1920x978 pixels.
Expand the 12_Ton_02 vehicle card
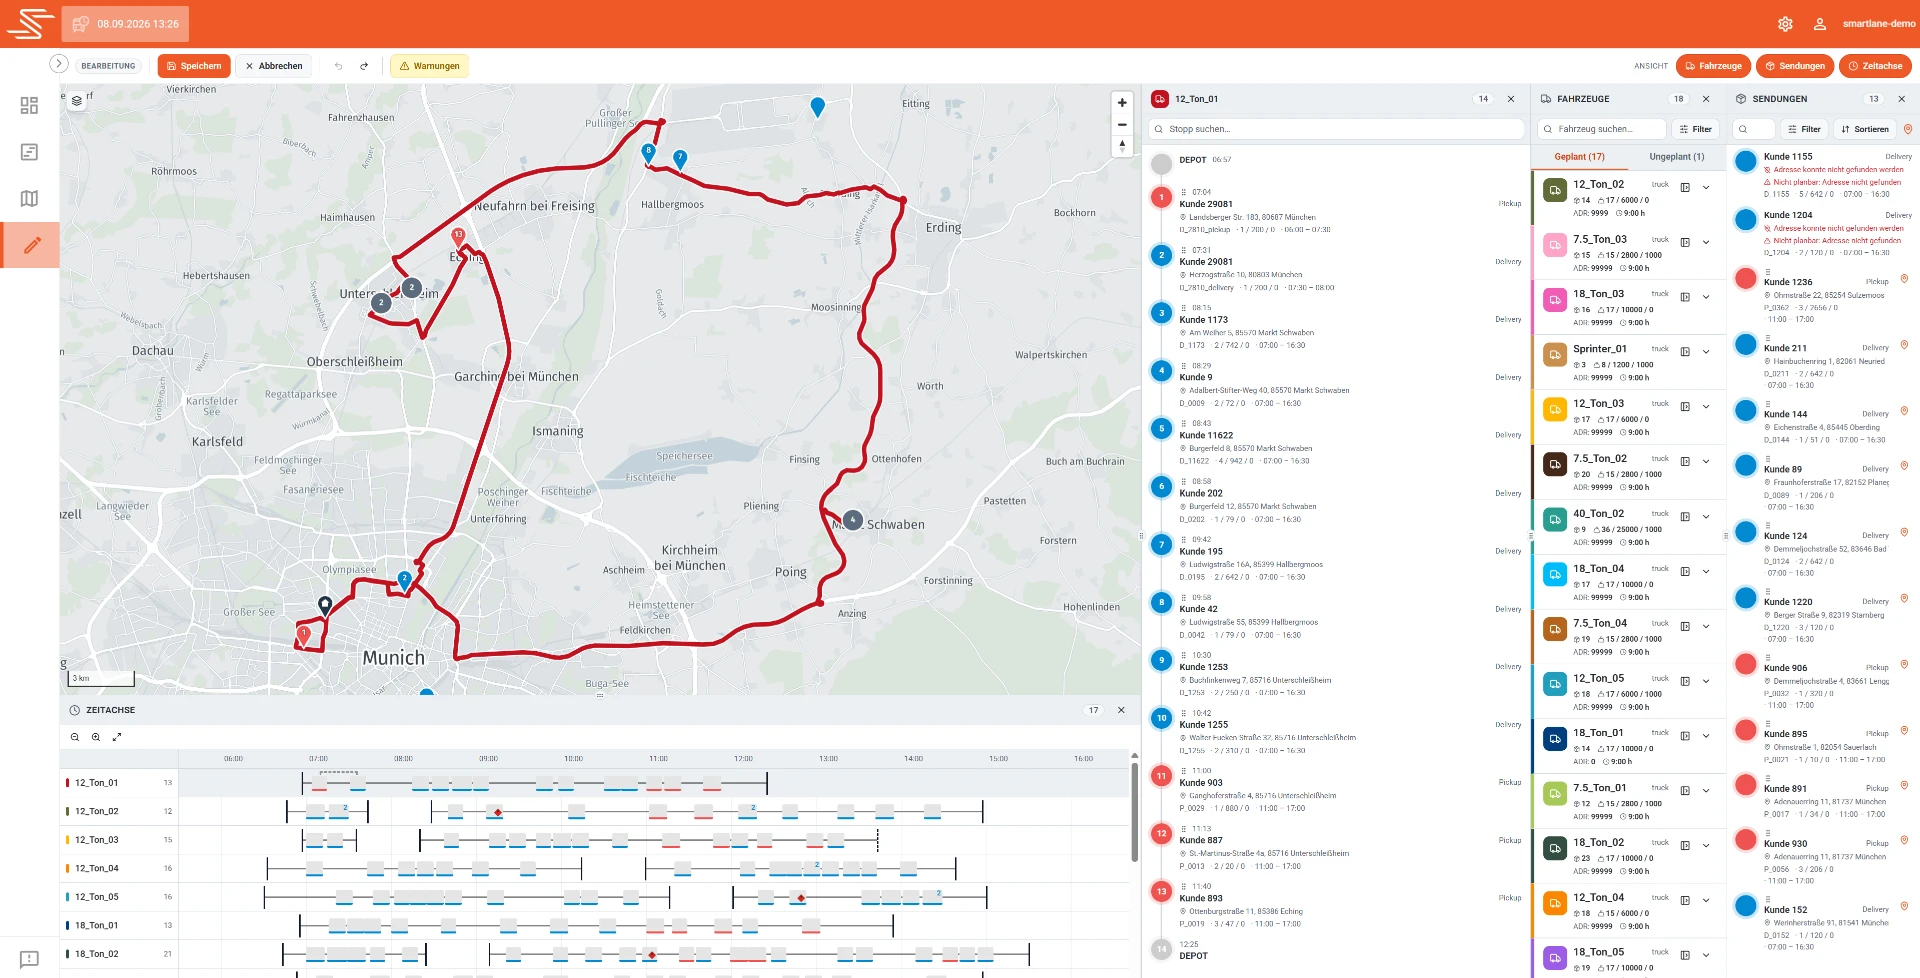point(1706,188)
